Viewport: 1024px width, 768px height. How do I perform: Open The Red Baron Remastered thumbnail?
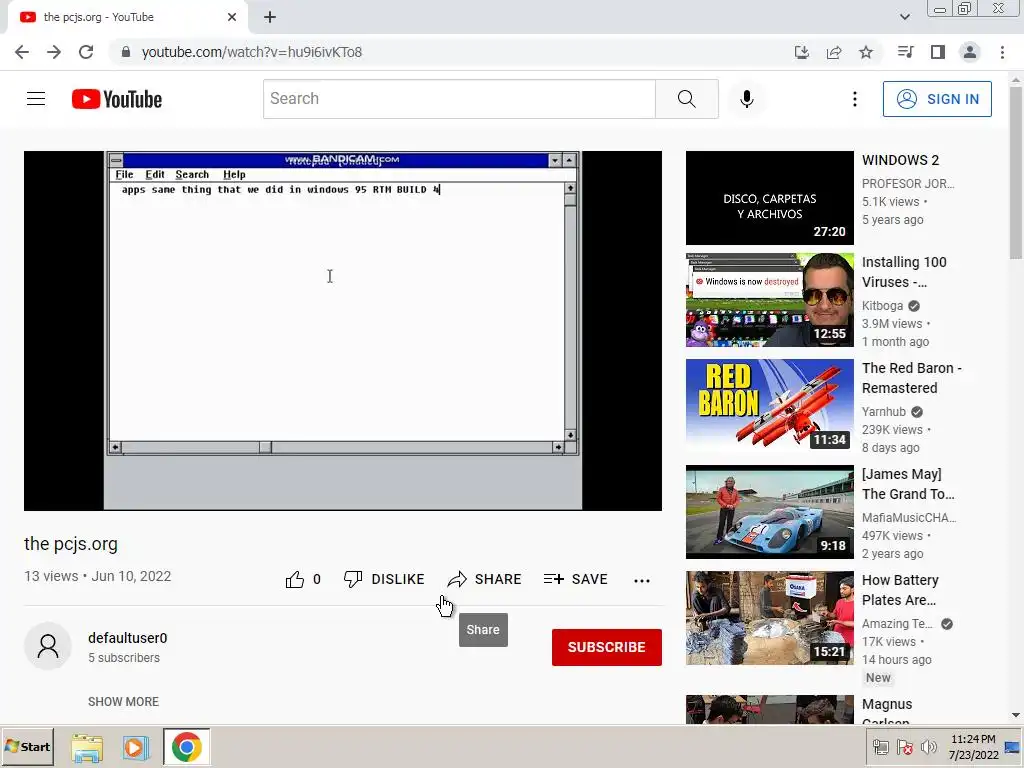click(x=769, y=406)
